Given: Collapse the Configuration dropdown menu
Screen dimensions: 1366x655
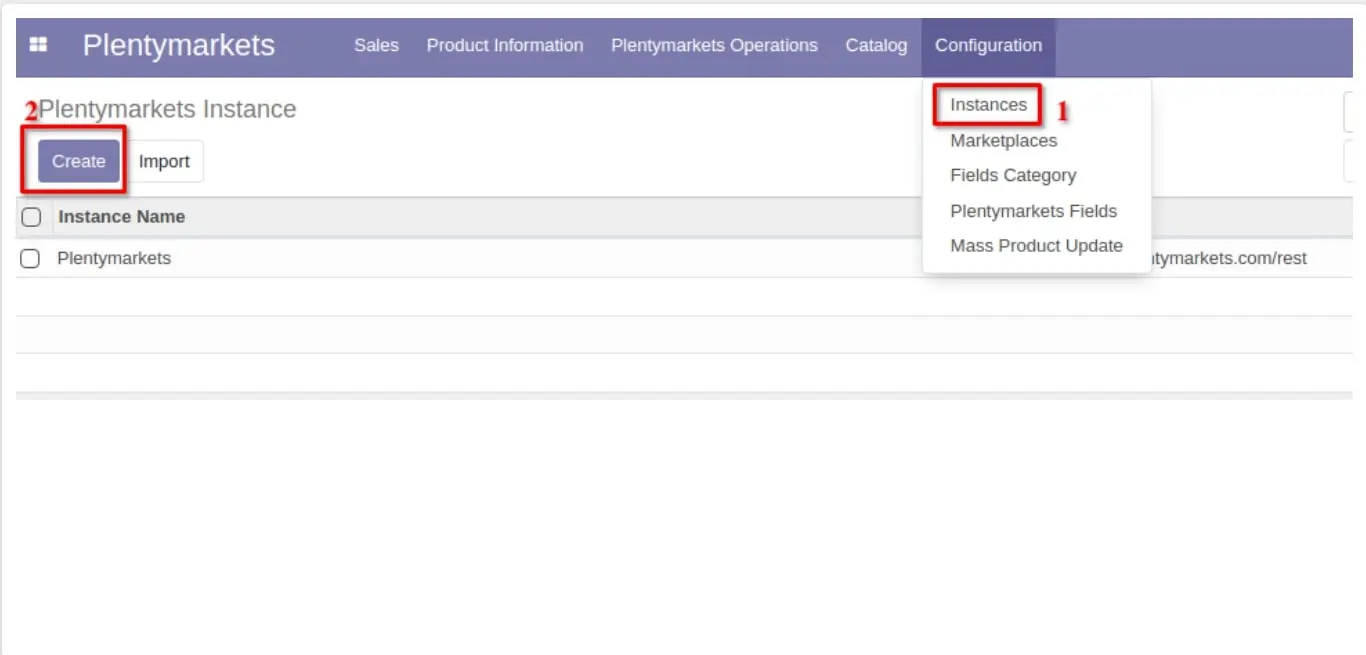Looking at the screenshot, I should (988, 45).
